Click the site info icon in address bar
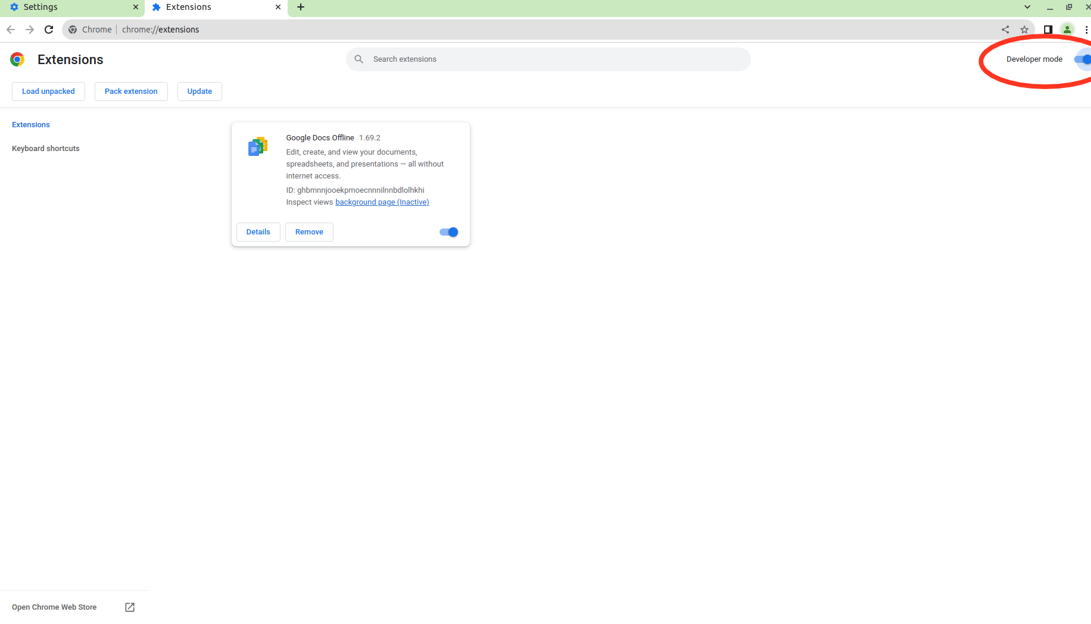The image size is (1091, 624). click(72, 29)
